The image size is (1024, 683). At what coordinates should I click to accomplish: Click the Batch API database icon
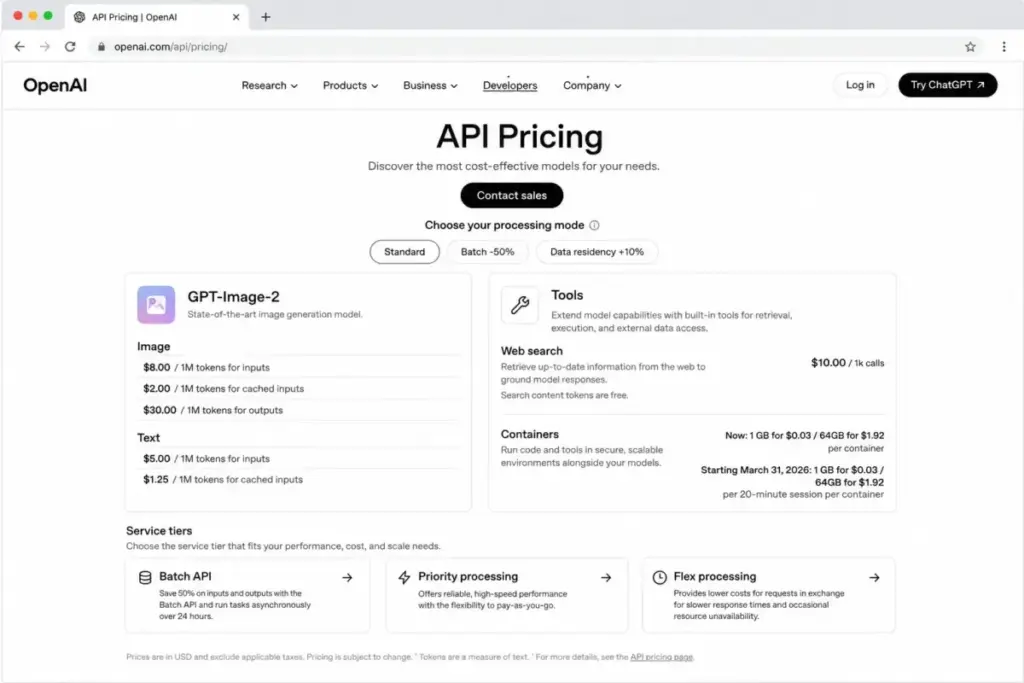coord(145,577)
